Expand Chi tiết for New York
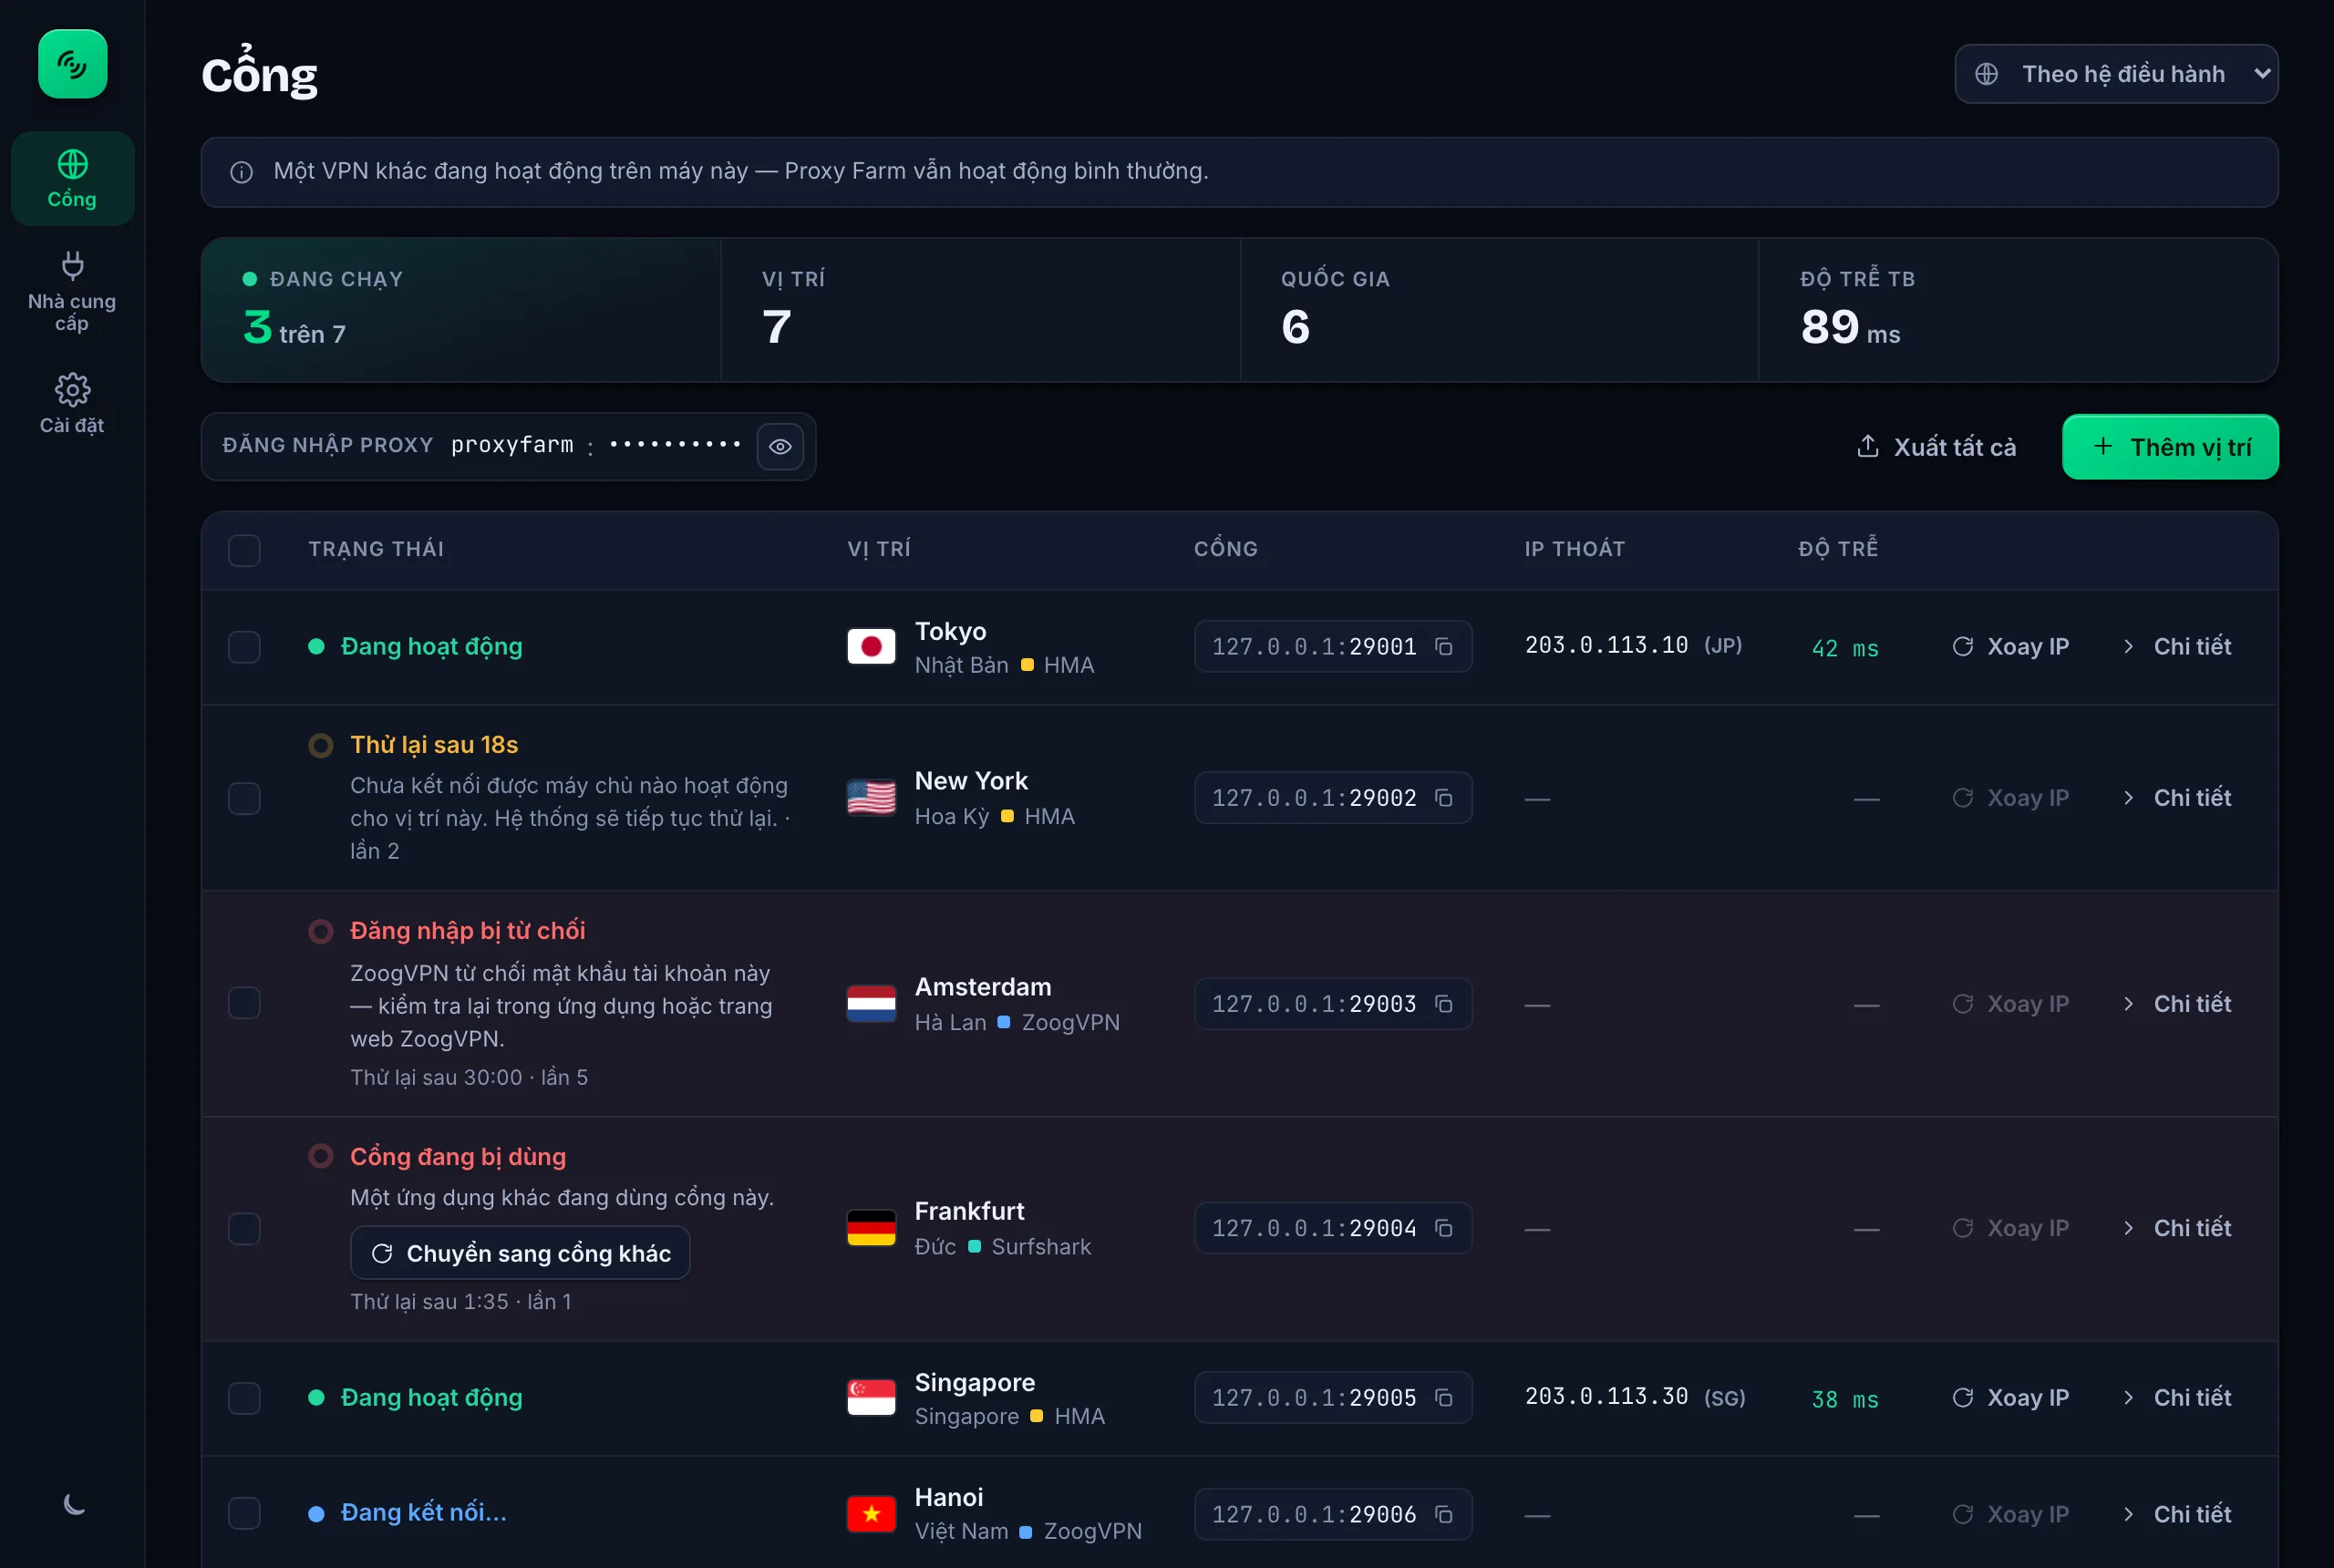This screenshot has height=1568, width=2334. coord(2176,798)
